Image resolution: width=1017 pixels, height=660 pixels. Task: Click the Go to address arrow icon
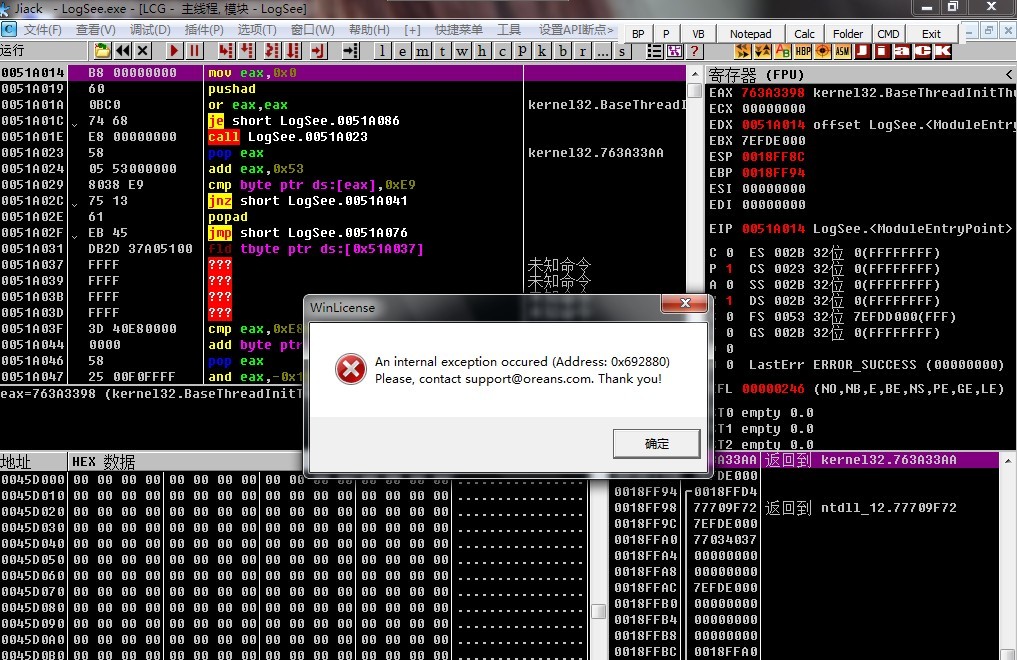point(350,51)
